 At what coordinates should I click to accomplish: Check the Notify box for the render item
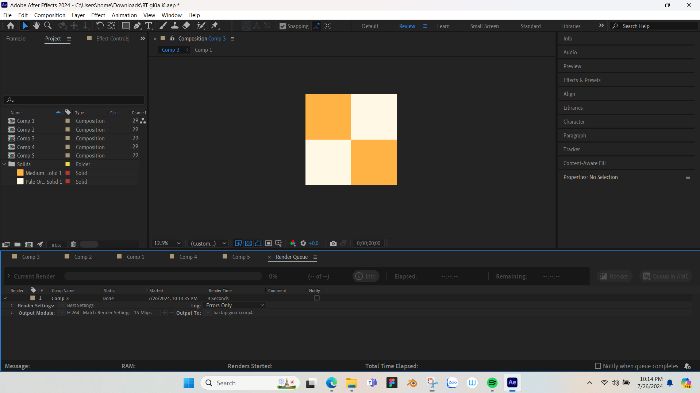pyautogui.click(x=317, y=298)
